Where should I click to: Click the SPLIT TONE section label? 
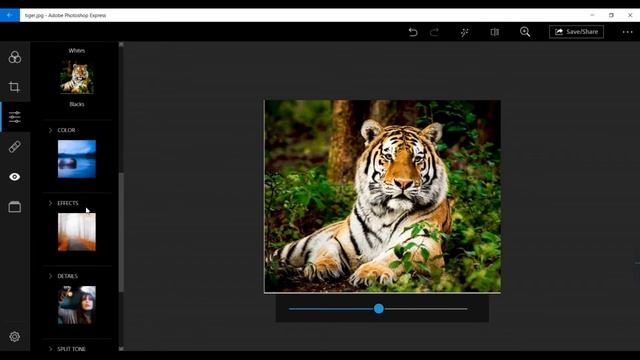[71, 349]
